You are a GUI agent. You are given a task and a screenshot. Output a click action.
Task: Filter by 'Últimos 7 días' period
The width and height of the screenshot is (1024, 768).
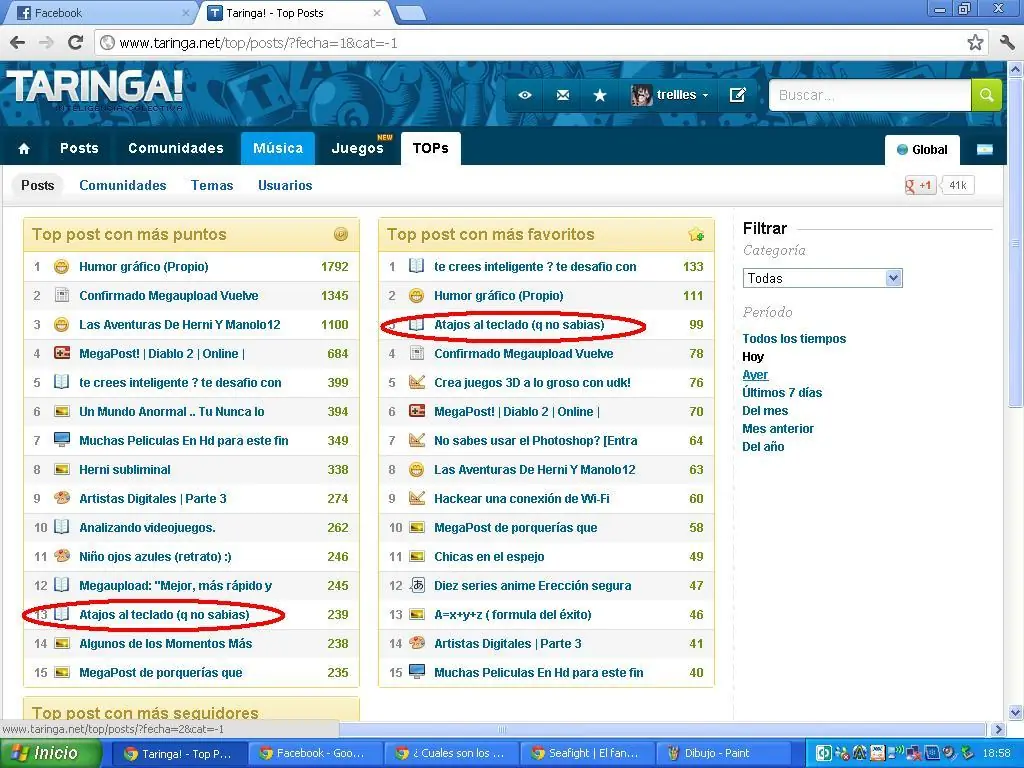click(782, 393)
